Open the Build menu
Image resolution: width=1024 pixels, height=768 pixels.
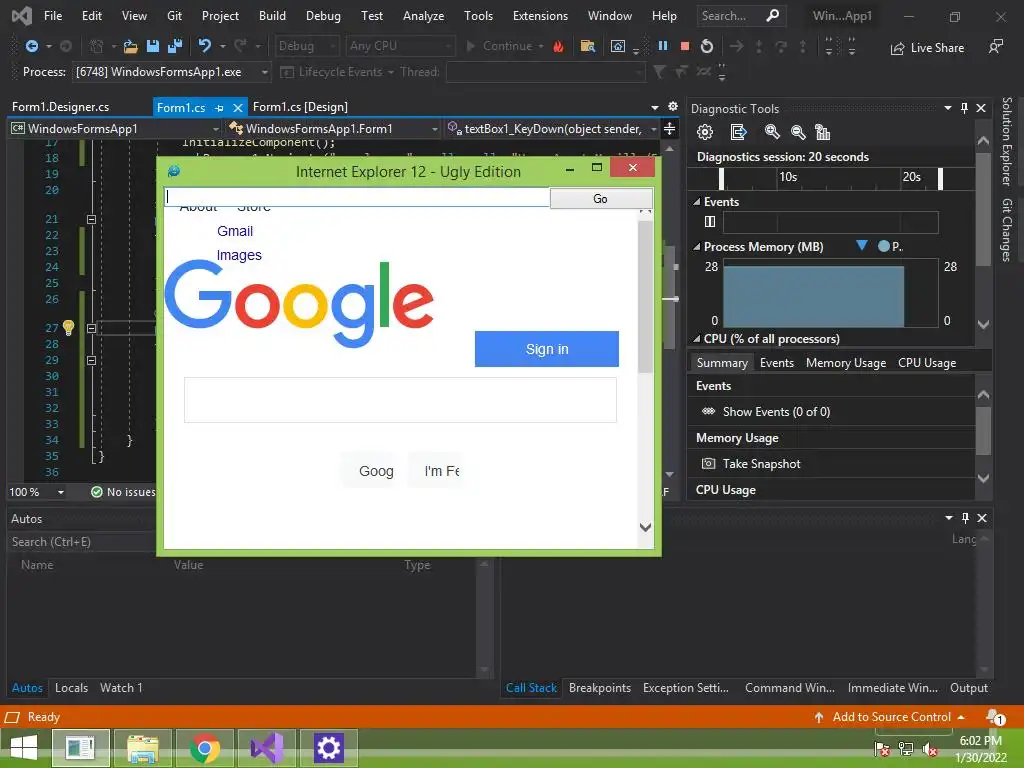tap(272, 16)
